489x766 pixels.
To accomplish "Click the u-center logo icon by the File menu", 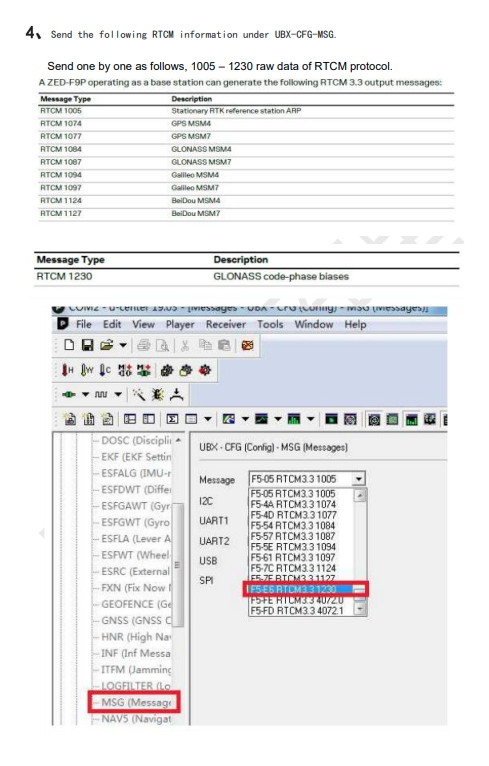I will coord(63,324).
